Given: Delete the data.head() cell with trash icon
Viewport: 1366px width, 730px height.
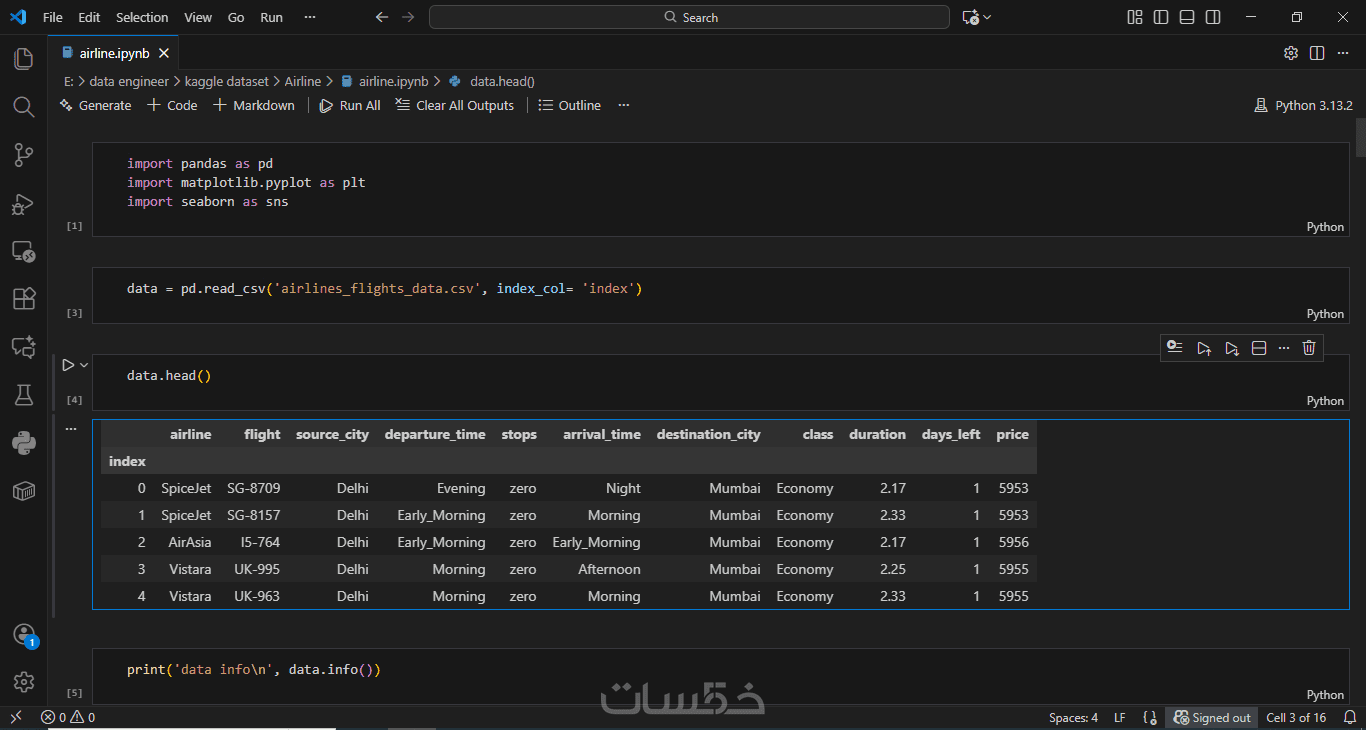Looking at the screenshot, I should coord(1309,348).
